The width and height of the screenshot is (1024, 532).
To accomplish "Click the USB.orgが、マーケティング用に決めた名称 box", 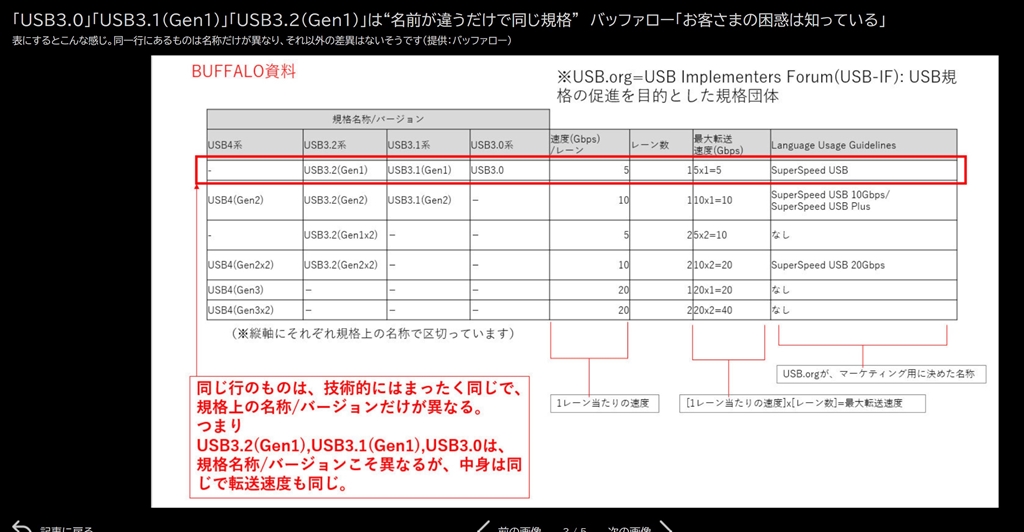I will (x=881, y=374).
